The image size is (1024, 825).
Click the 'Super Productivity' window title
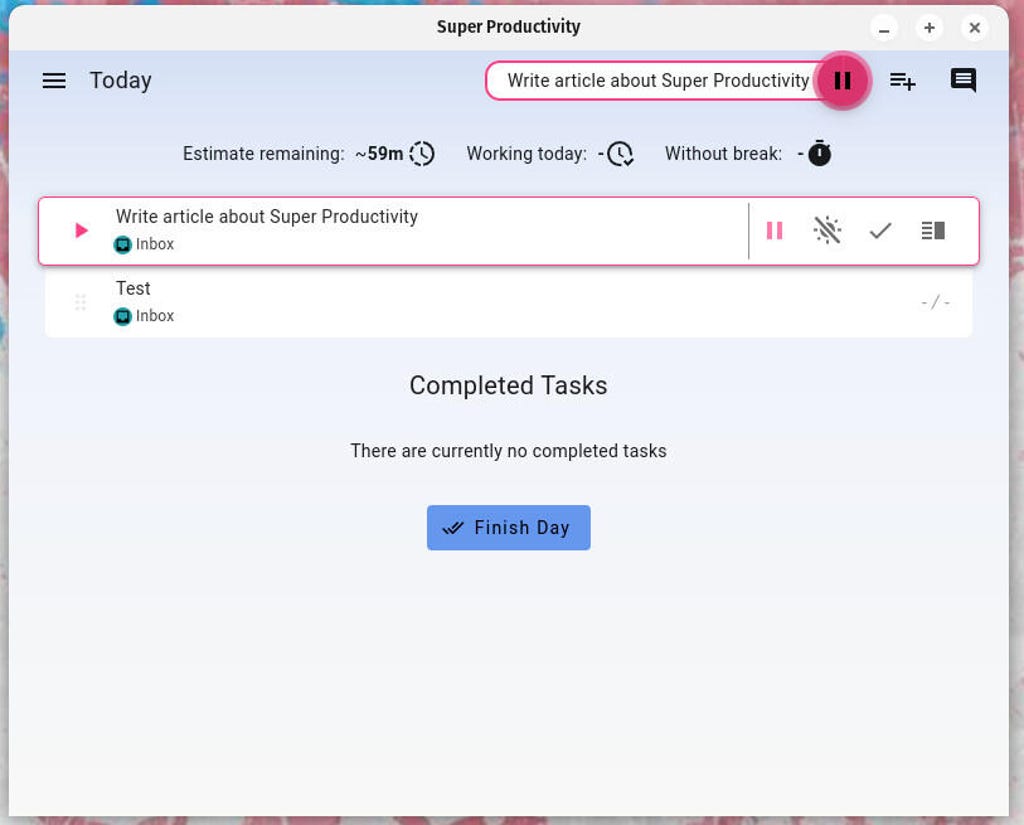click(509, 27)
